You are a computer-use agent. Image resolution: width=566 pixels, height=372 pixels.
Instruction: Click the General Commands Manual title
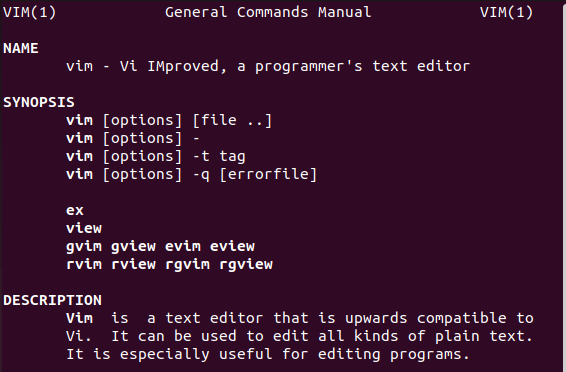click(268, 12)
